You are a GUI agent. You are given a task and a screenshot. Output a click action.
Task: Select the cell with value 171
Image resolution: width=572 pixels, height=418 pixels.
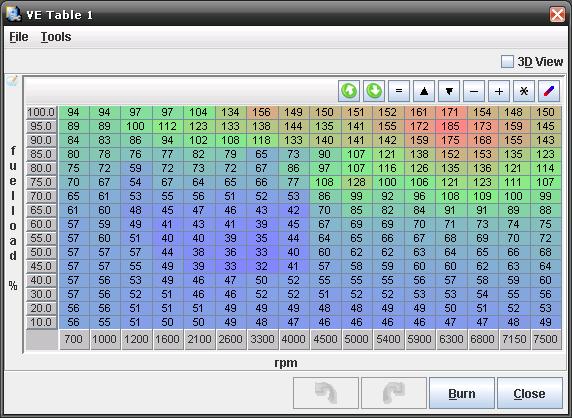pyautogui.click(x=451, y=112)
